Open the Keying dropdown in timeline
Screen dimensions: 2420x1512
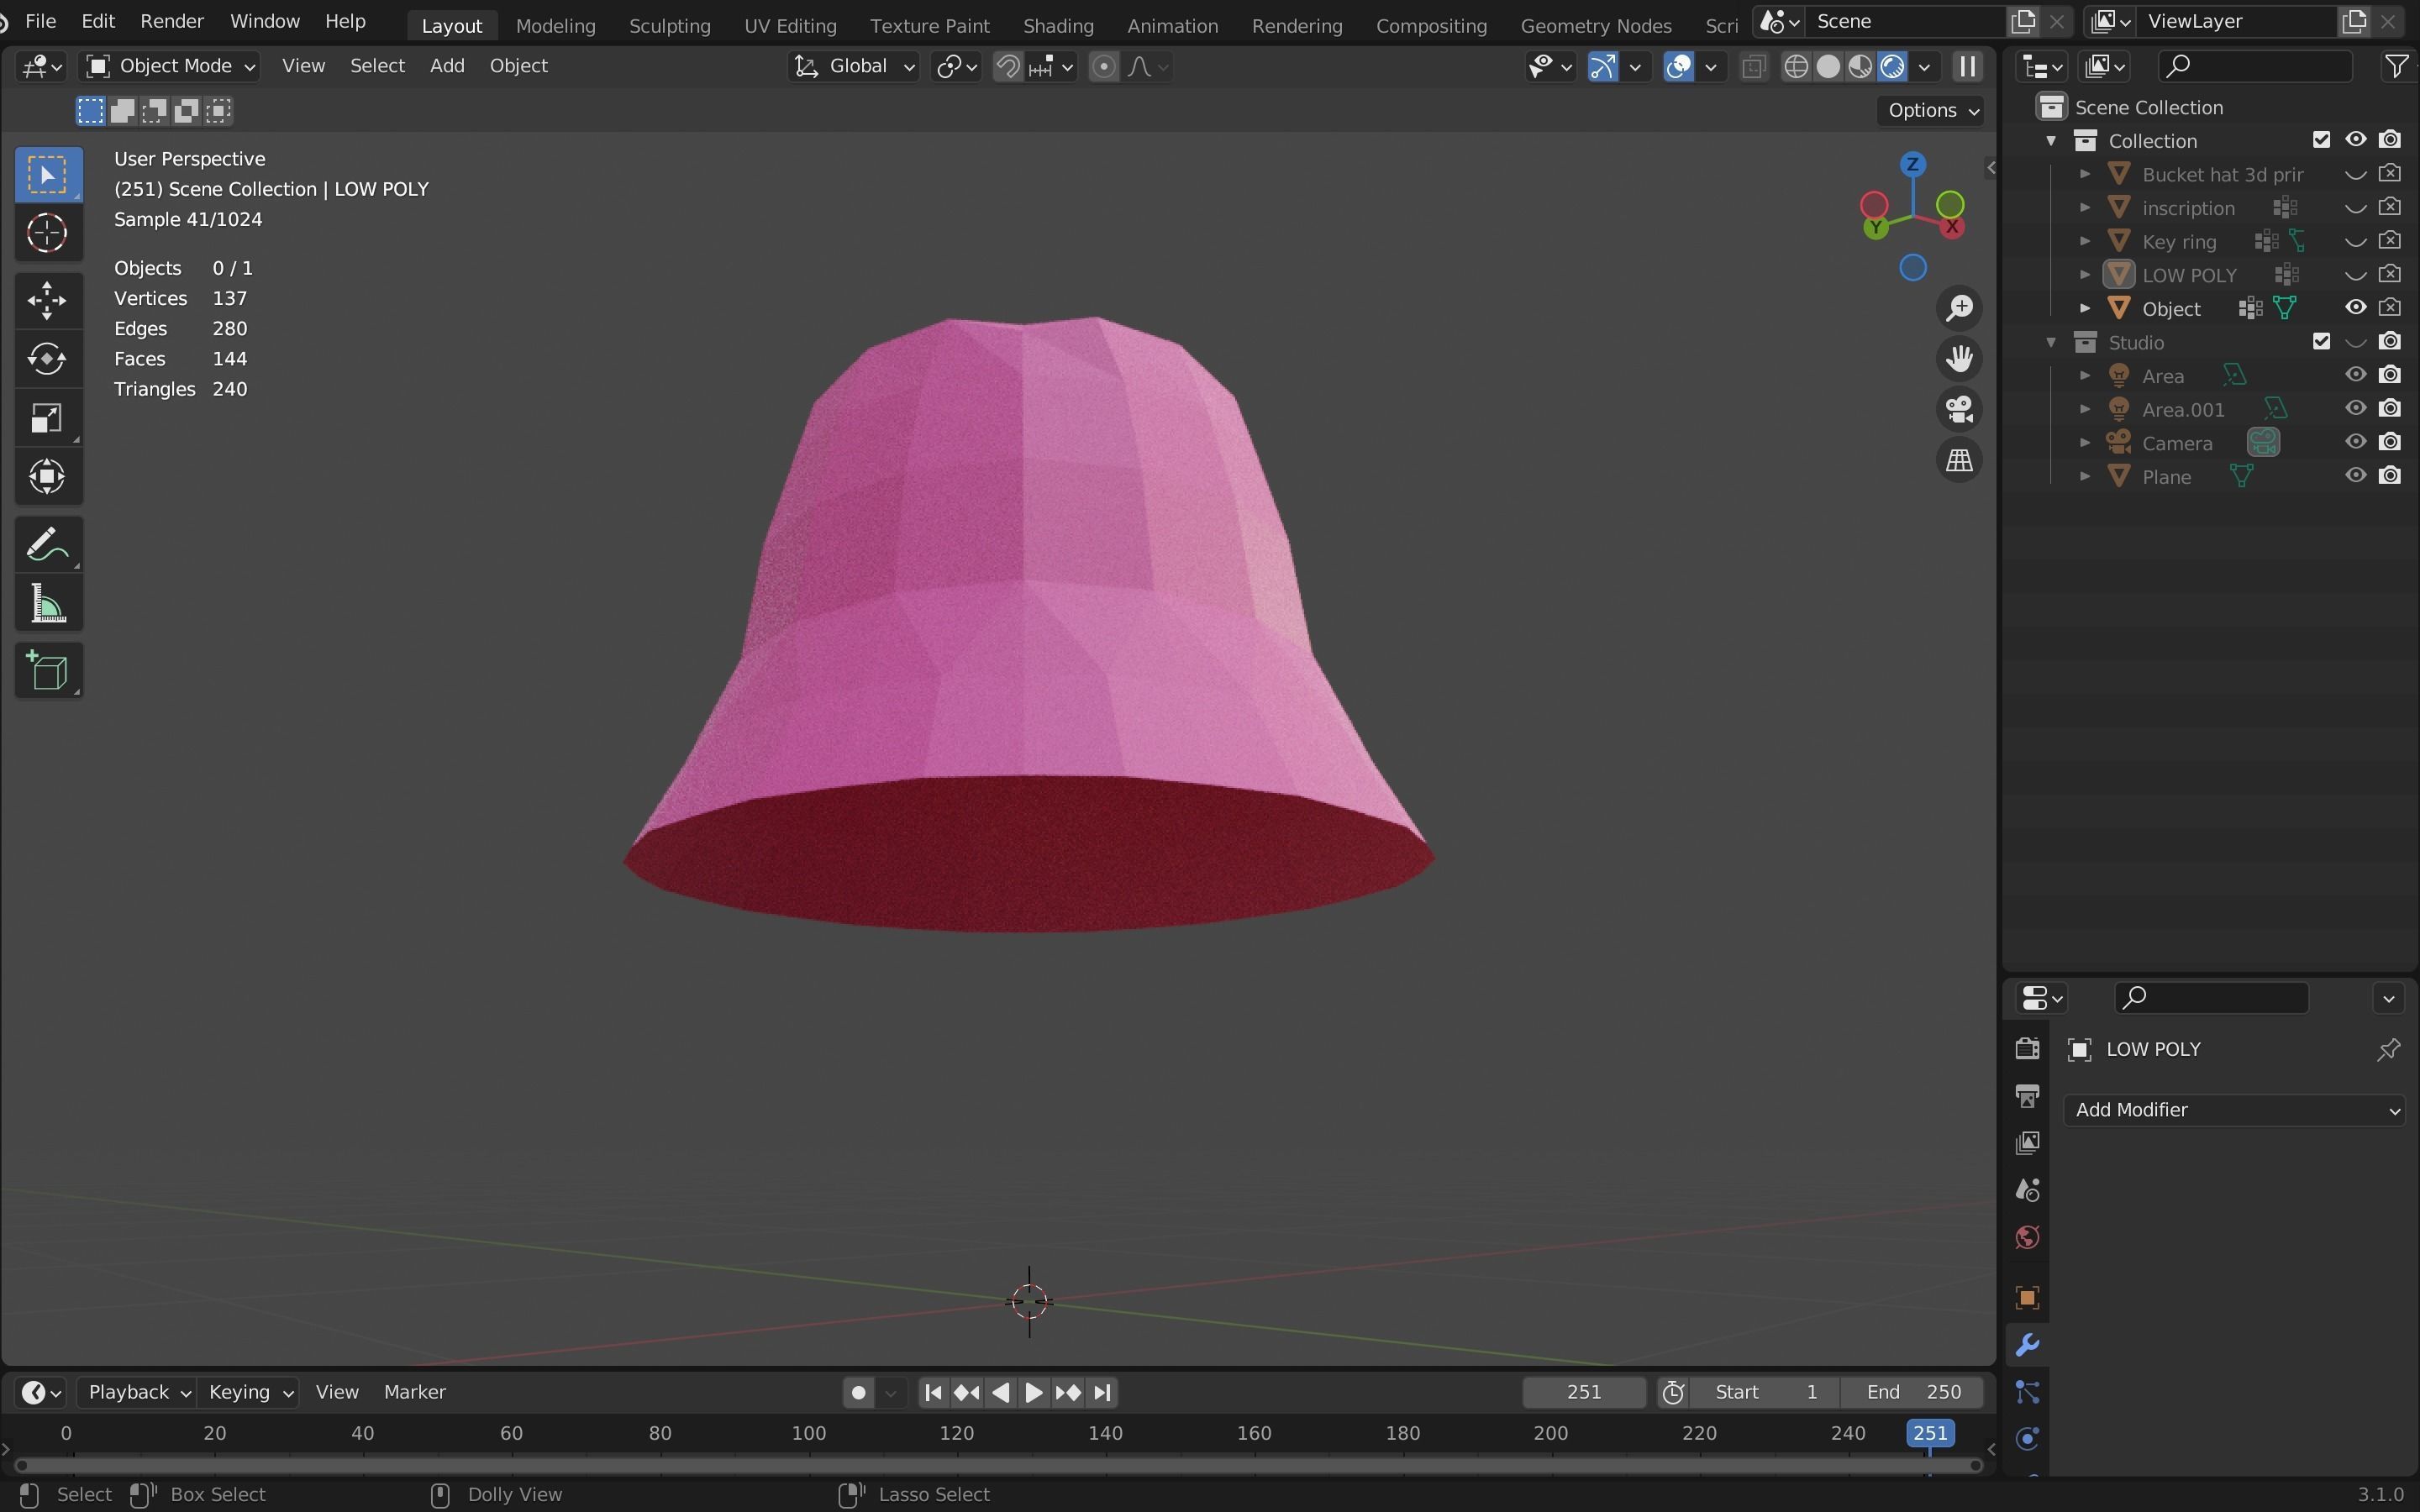pyautogui.click(x=249, y=1393)
